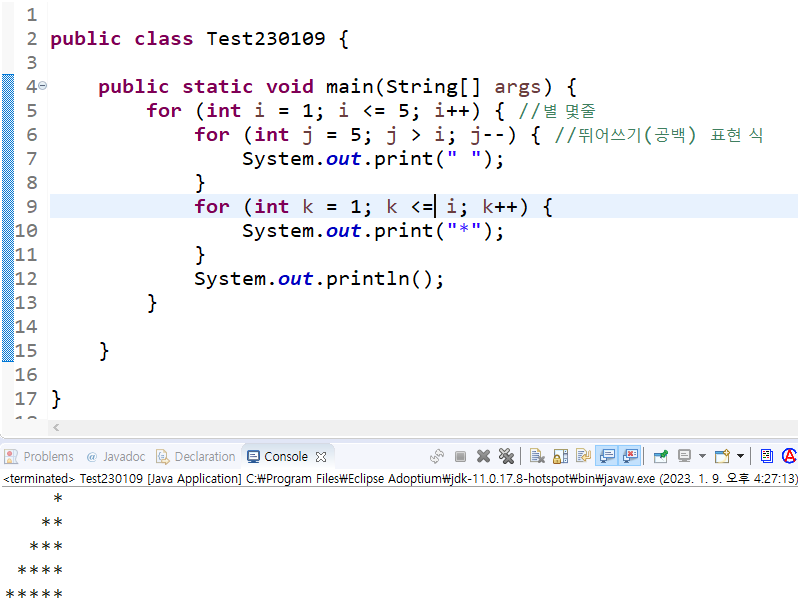Select the Console tab
Image resolution: width=798 pixels, height=611 pixels.
[286, 457]
